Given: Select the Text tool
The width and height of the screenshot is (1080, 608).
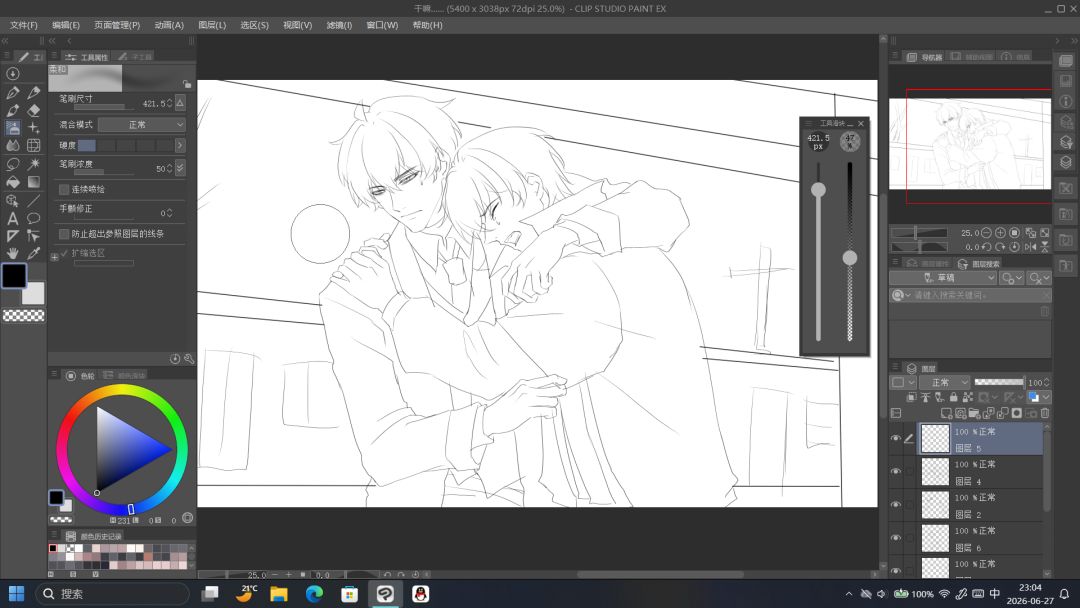Looking at the screenshot, I should (12, 219).
